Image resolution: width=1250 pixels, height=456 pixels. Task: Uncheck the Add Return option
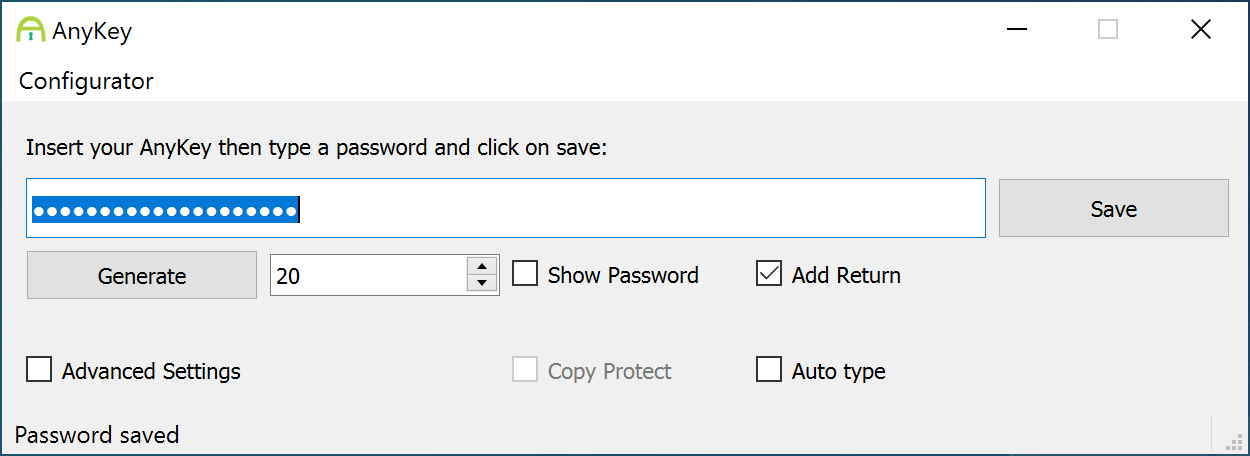pos(769,274)
